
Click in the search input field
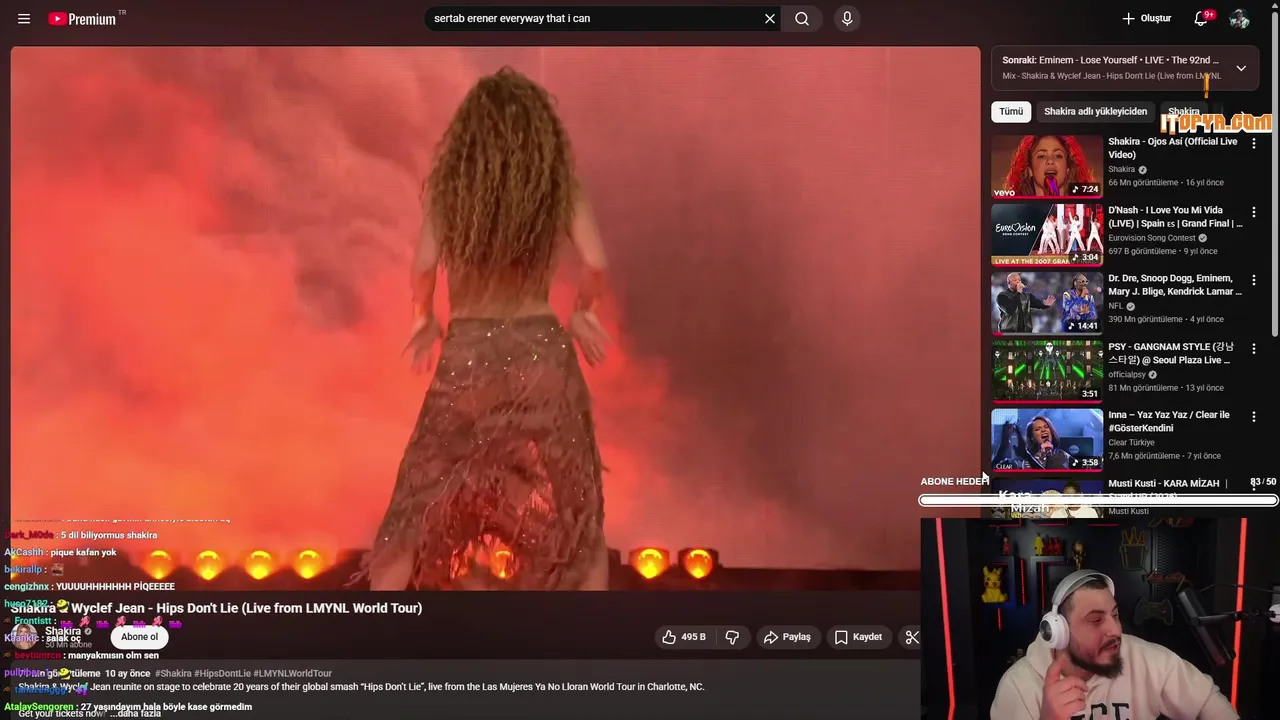[x=595, y=19]
